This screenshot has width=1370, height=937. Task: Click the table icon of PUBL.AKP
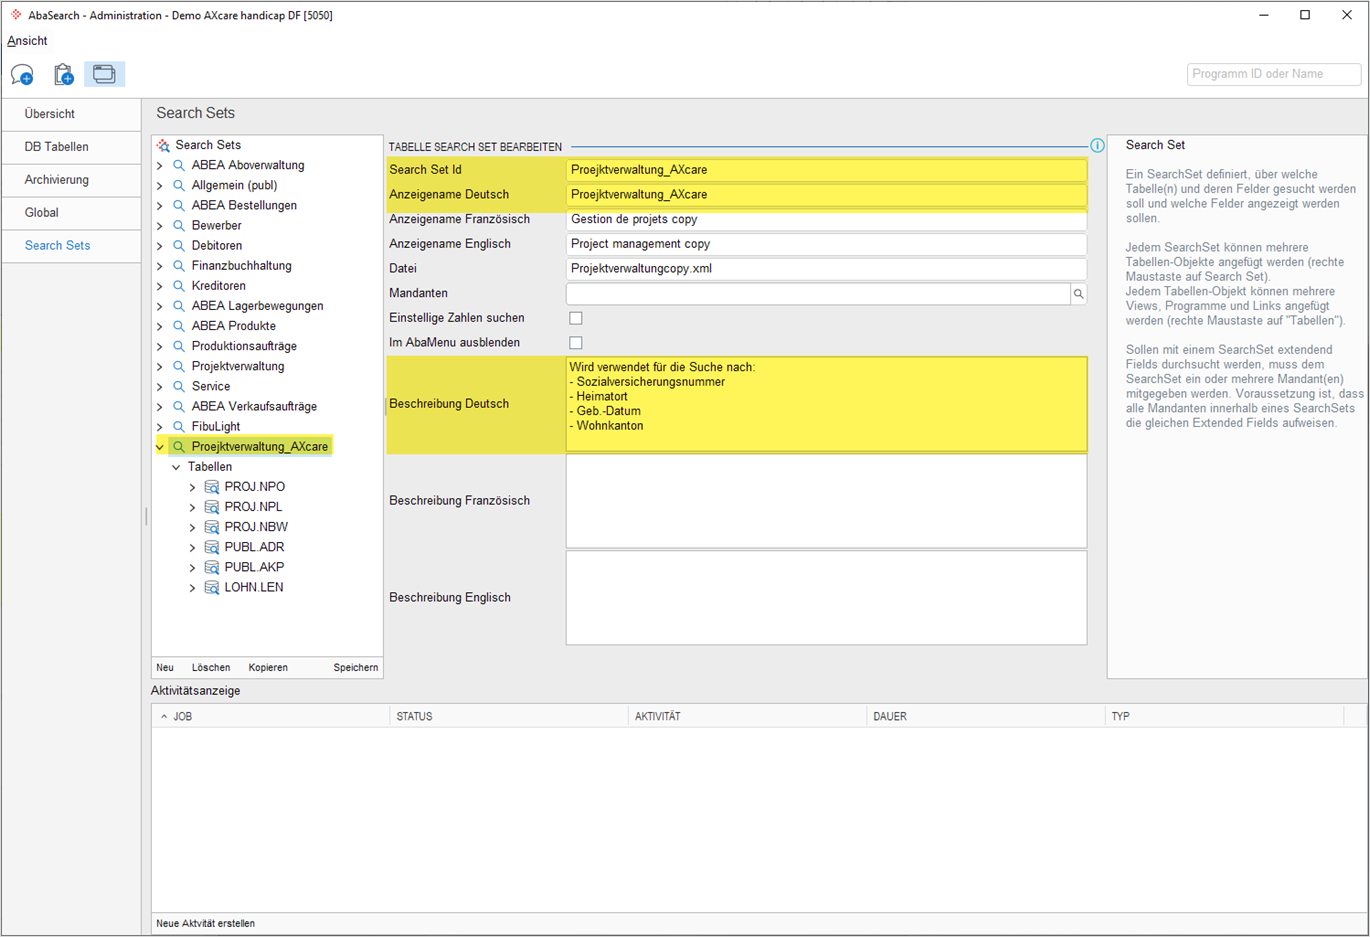coord(212,567)
